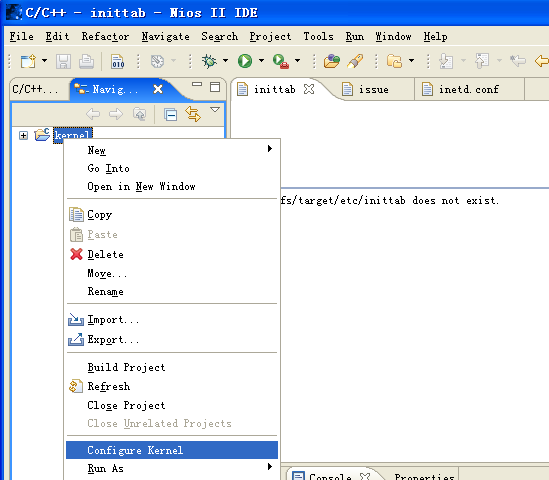Click the binary 010 build icon

(x=118, y=61)
